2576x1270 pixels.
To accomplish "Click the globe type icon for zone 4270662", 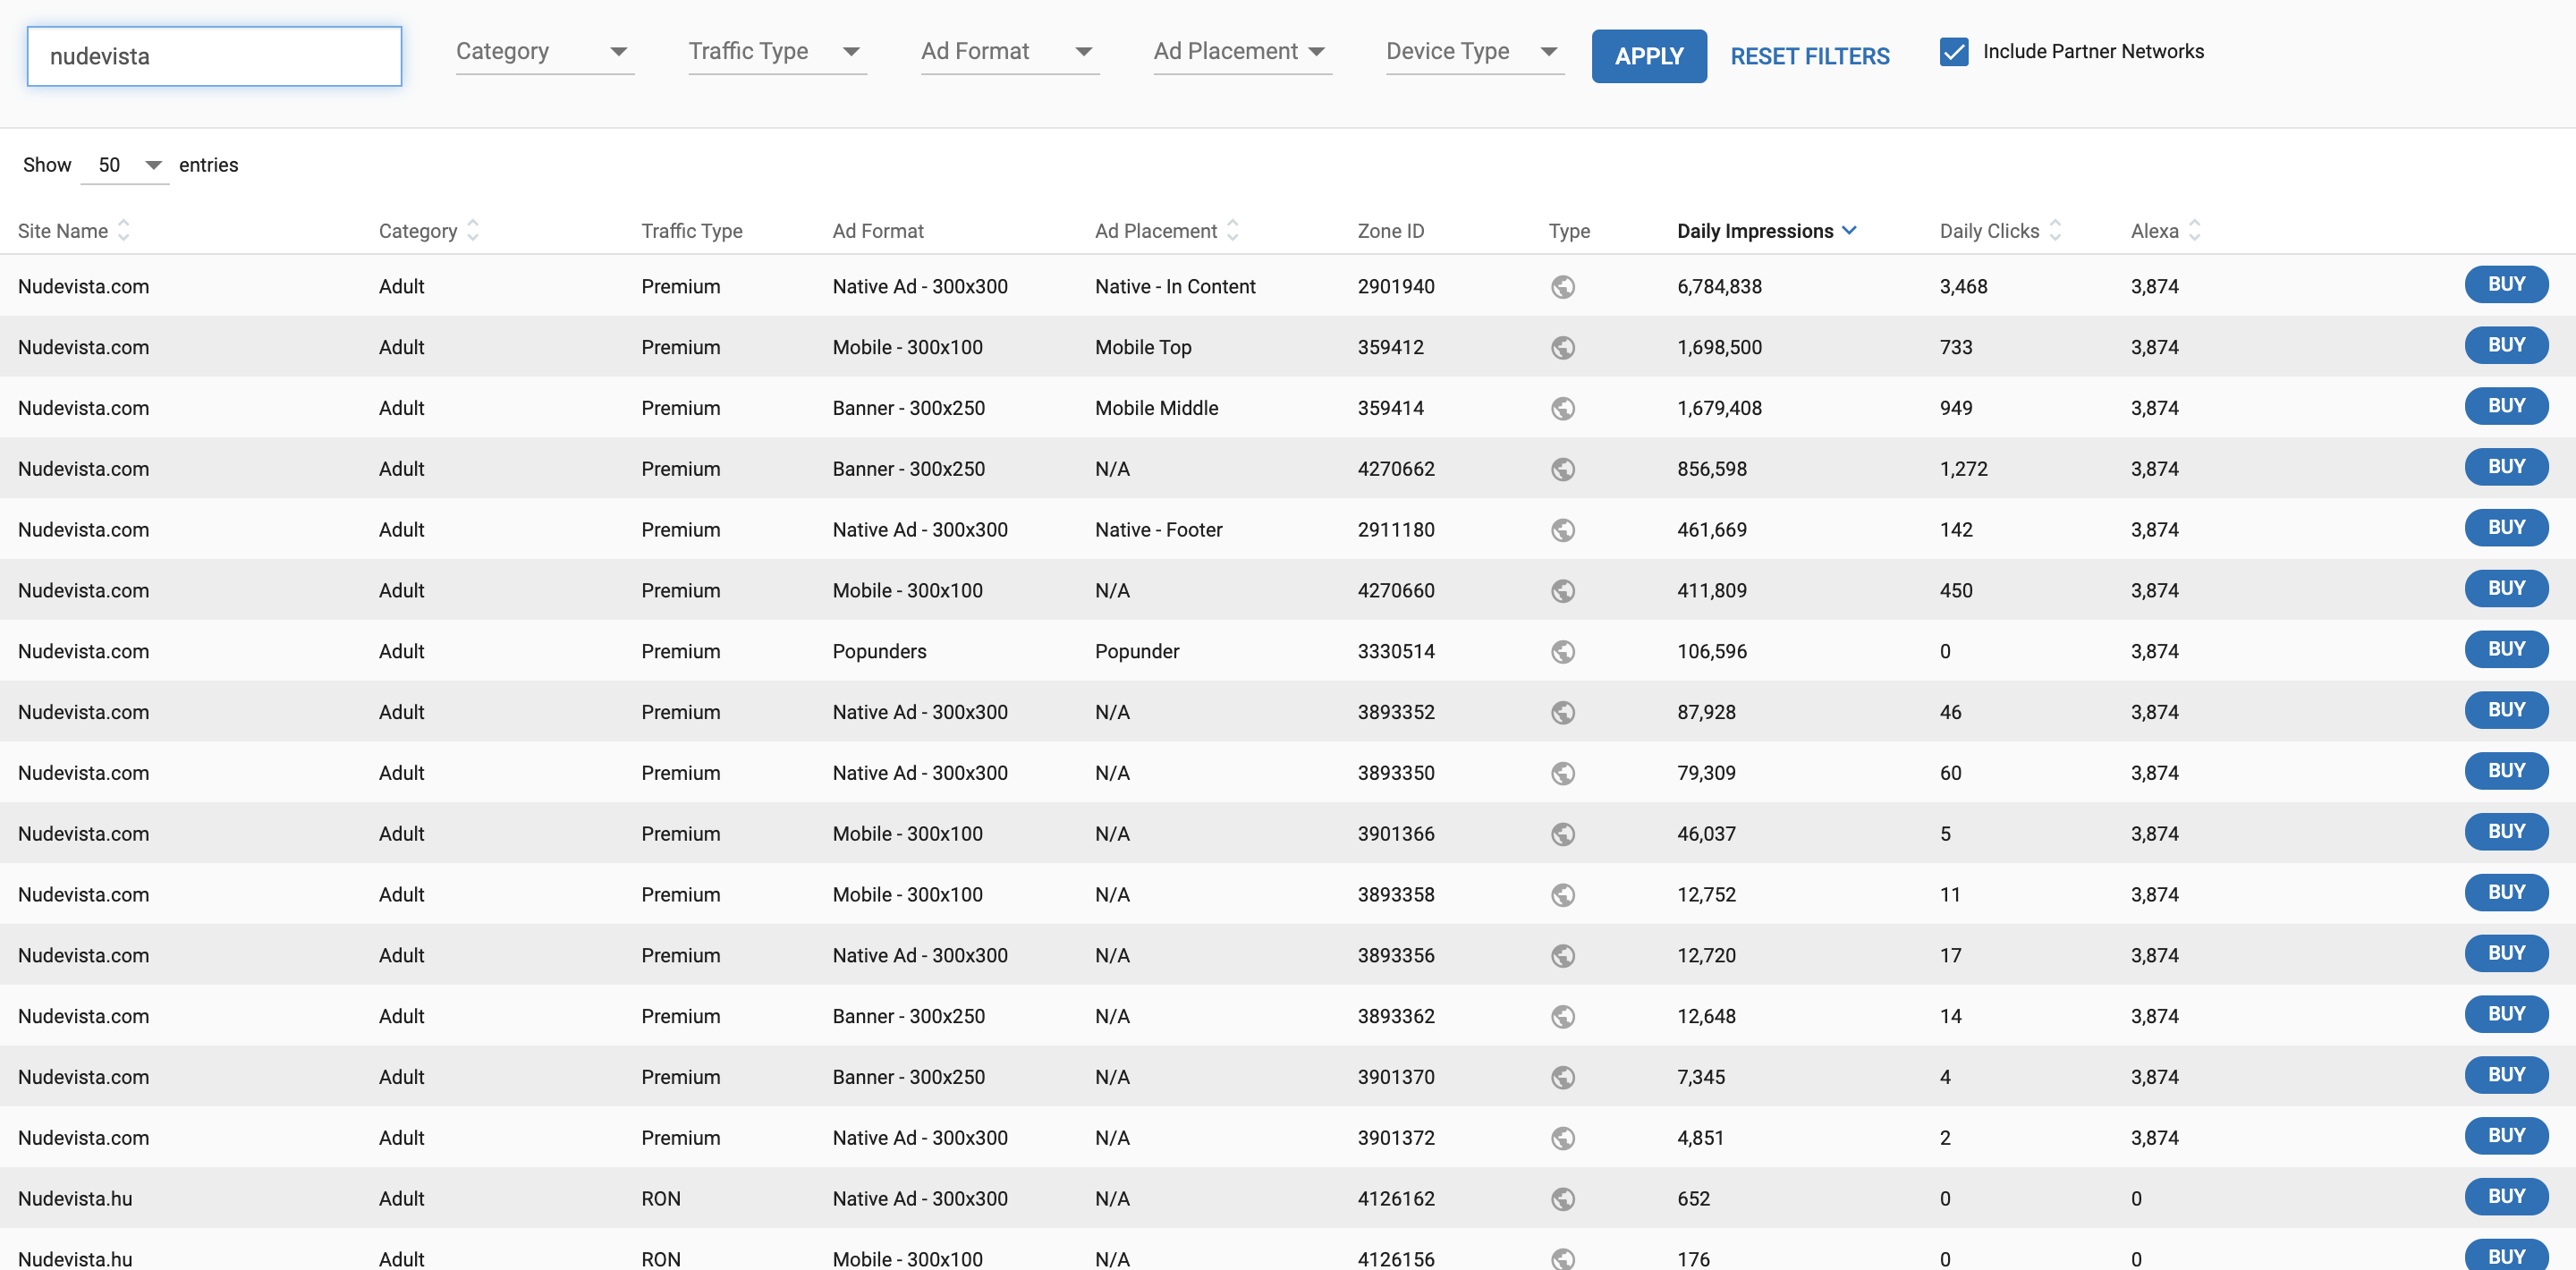I will click(x=1563, y=470).
